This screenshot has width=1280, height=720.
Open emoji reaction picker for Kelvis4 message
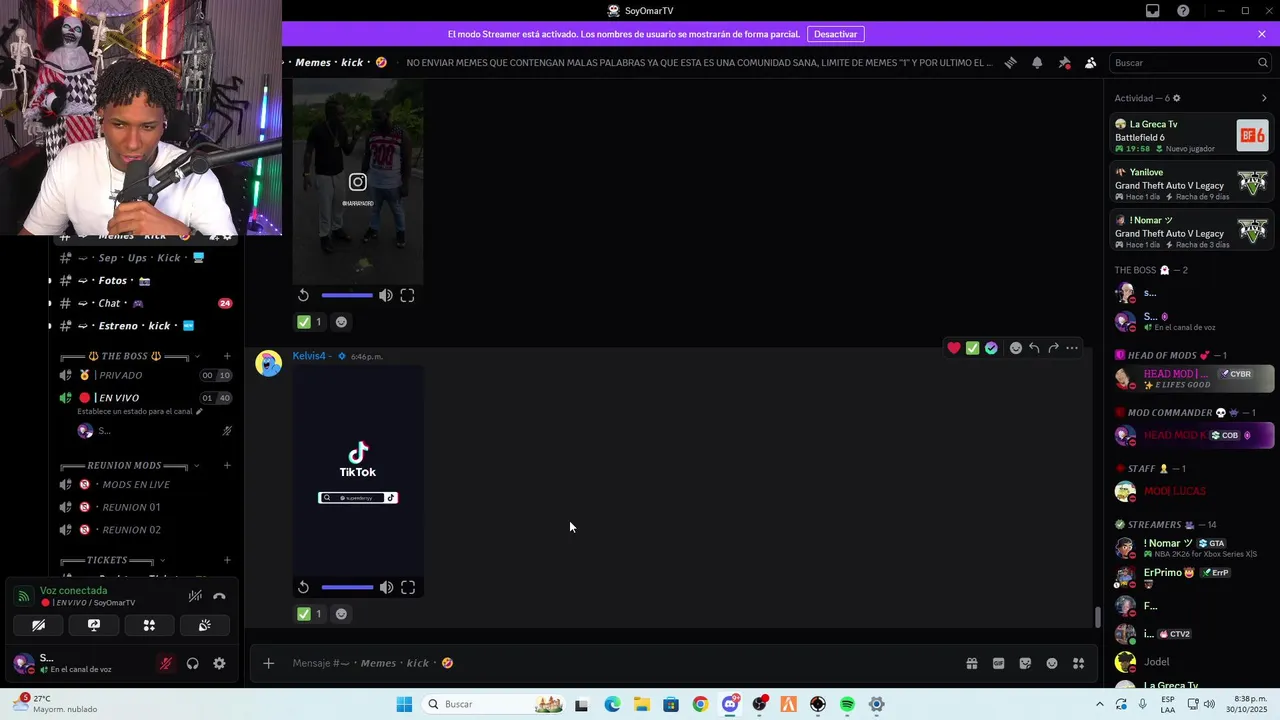(1016, 348)
